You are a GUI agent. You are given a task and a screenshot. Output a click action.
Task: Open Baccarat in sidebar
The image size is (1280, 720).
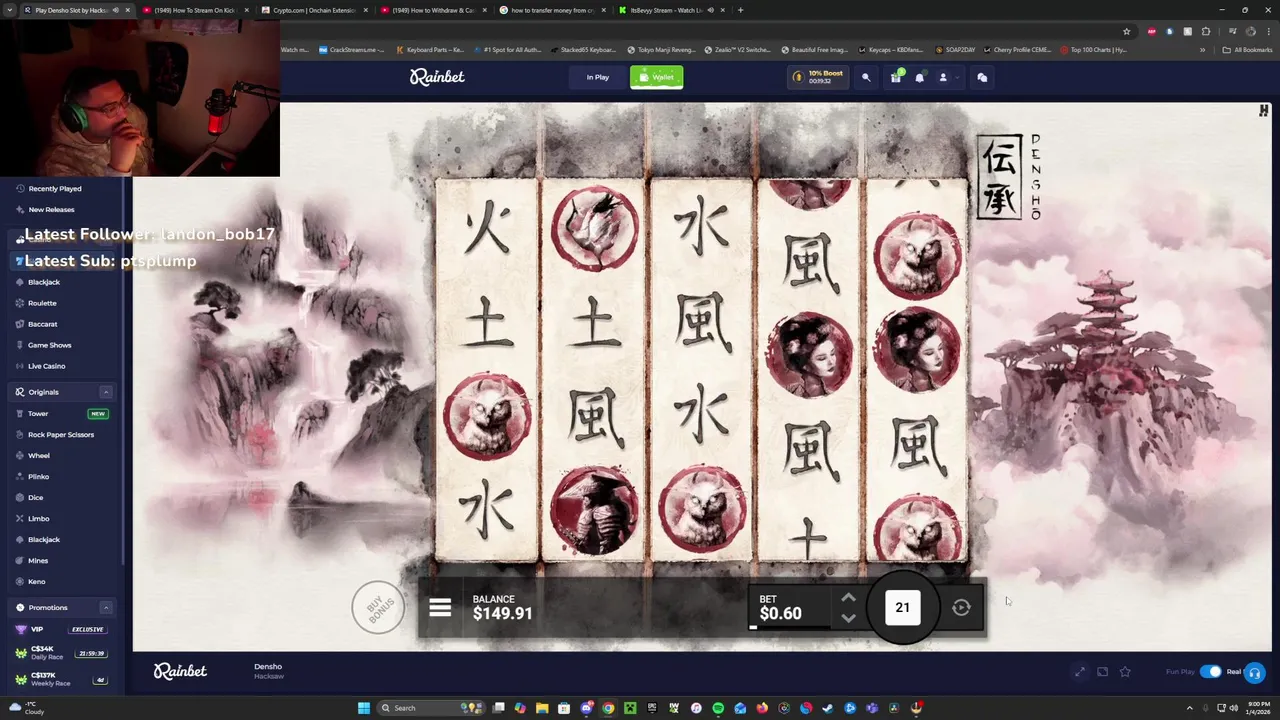(43, 324)
